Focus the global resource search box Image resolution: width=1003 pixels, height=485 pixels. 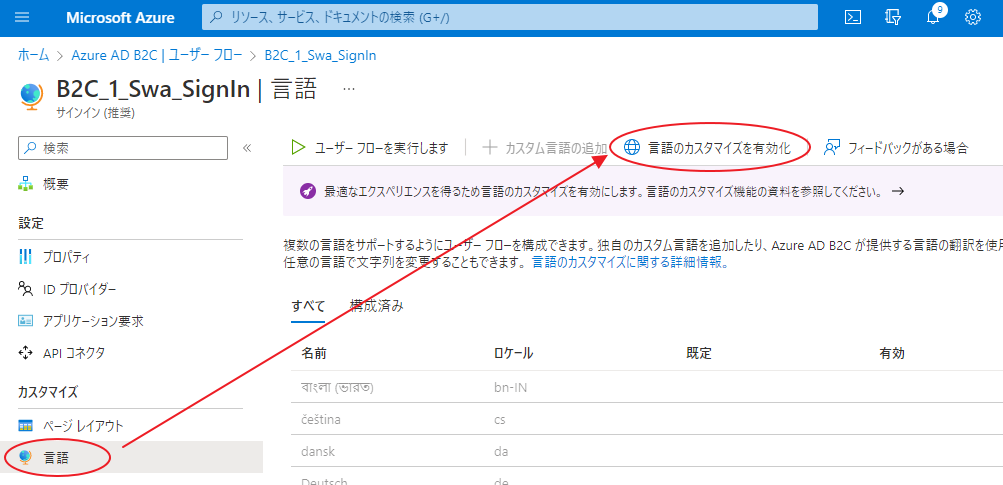[510, 17]
